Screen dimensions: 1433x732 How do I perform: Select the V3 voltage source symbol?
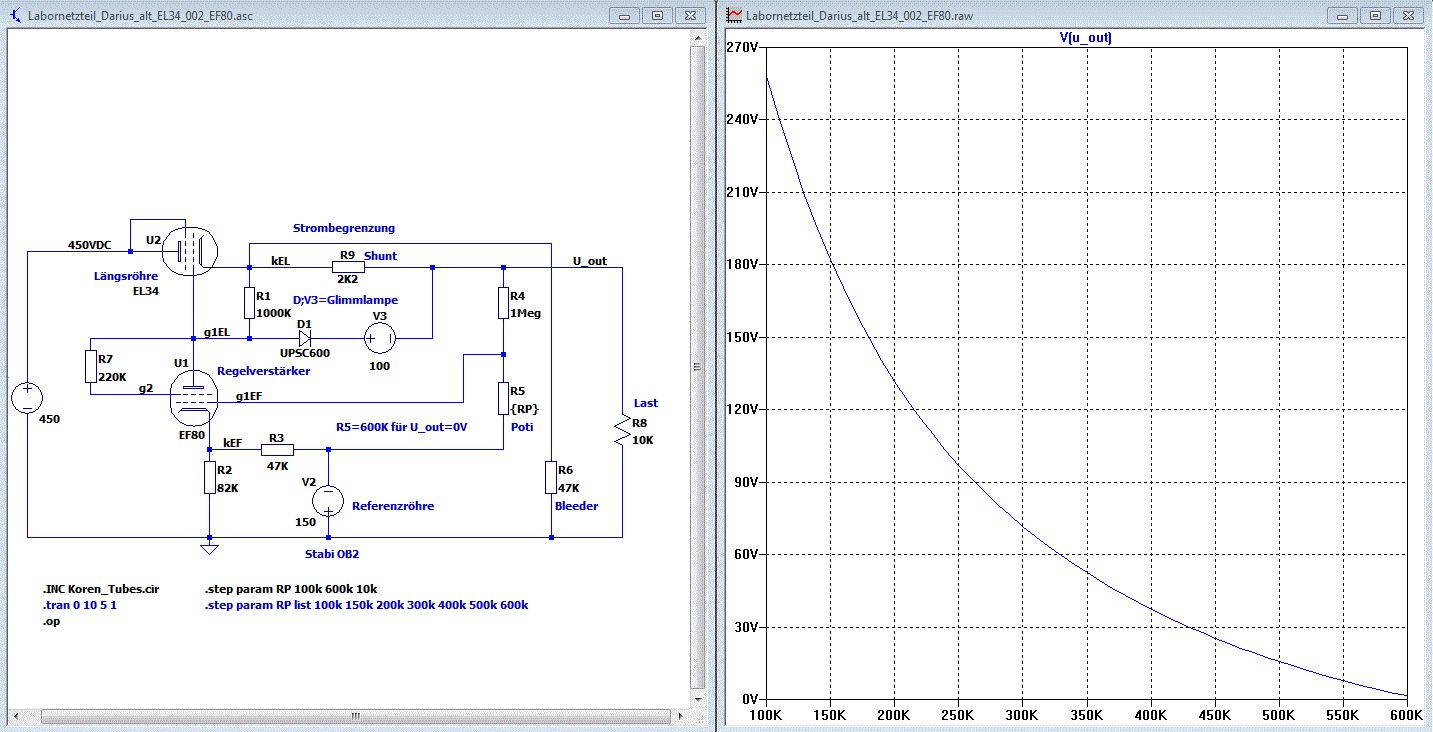(x=380, y=340)
